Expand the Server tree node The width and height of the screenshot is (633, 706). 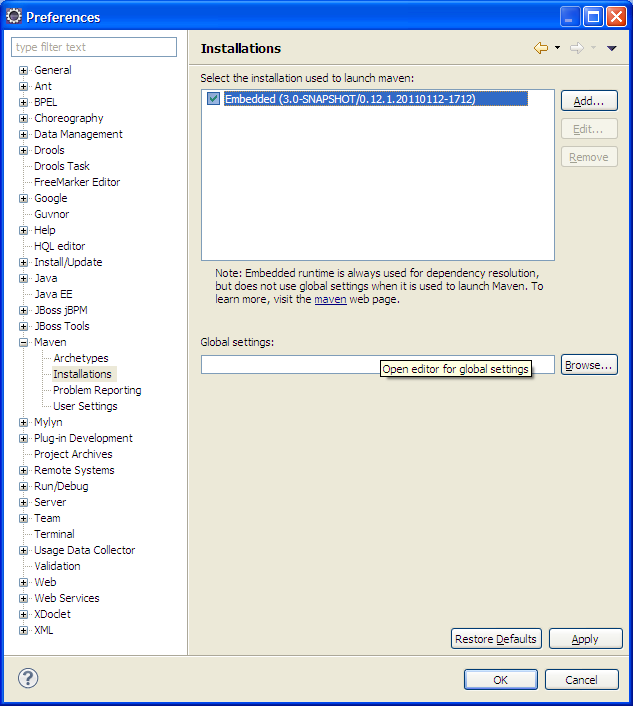[23, 502]
